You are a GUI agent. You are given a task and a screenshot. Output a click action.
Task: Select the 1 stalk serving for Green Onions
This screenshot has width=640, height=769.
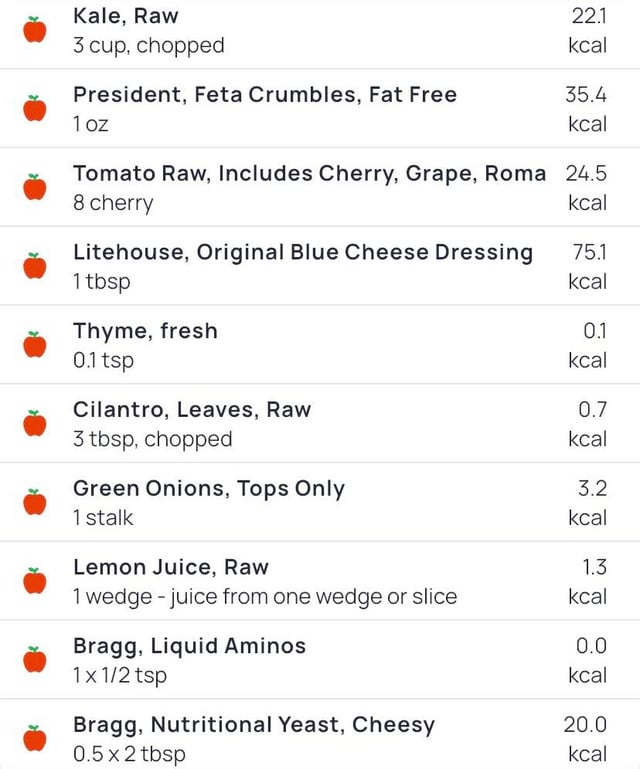point(103,518)
